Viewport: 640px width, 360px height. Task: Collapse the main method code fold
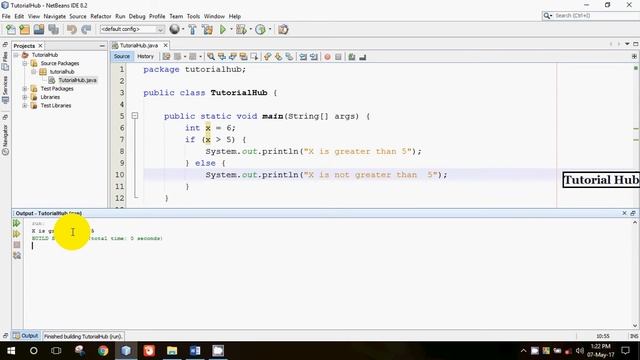[135, 116]
